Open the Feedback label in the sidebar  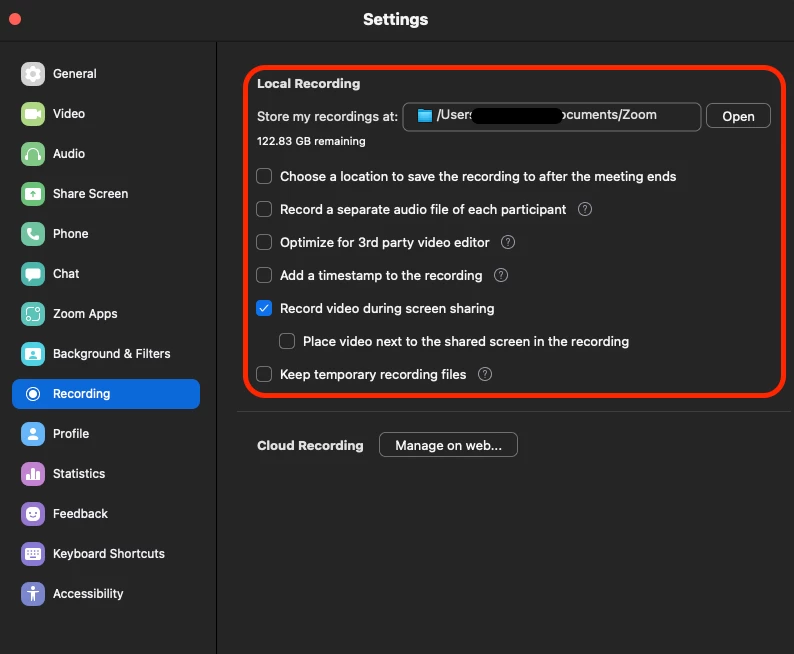click(80, 514)
